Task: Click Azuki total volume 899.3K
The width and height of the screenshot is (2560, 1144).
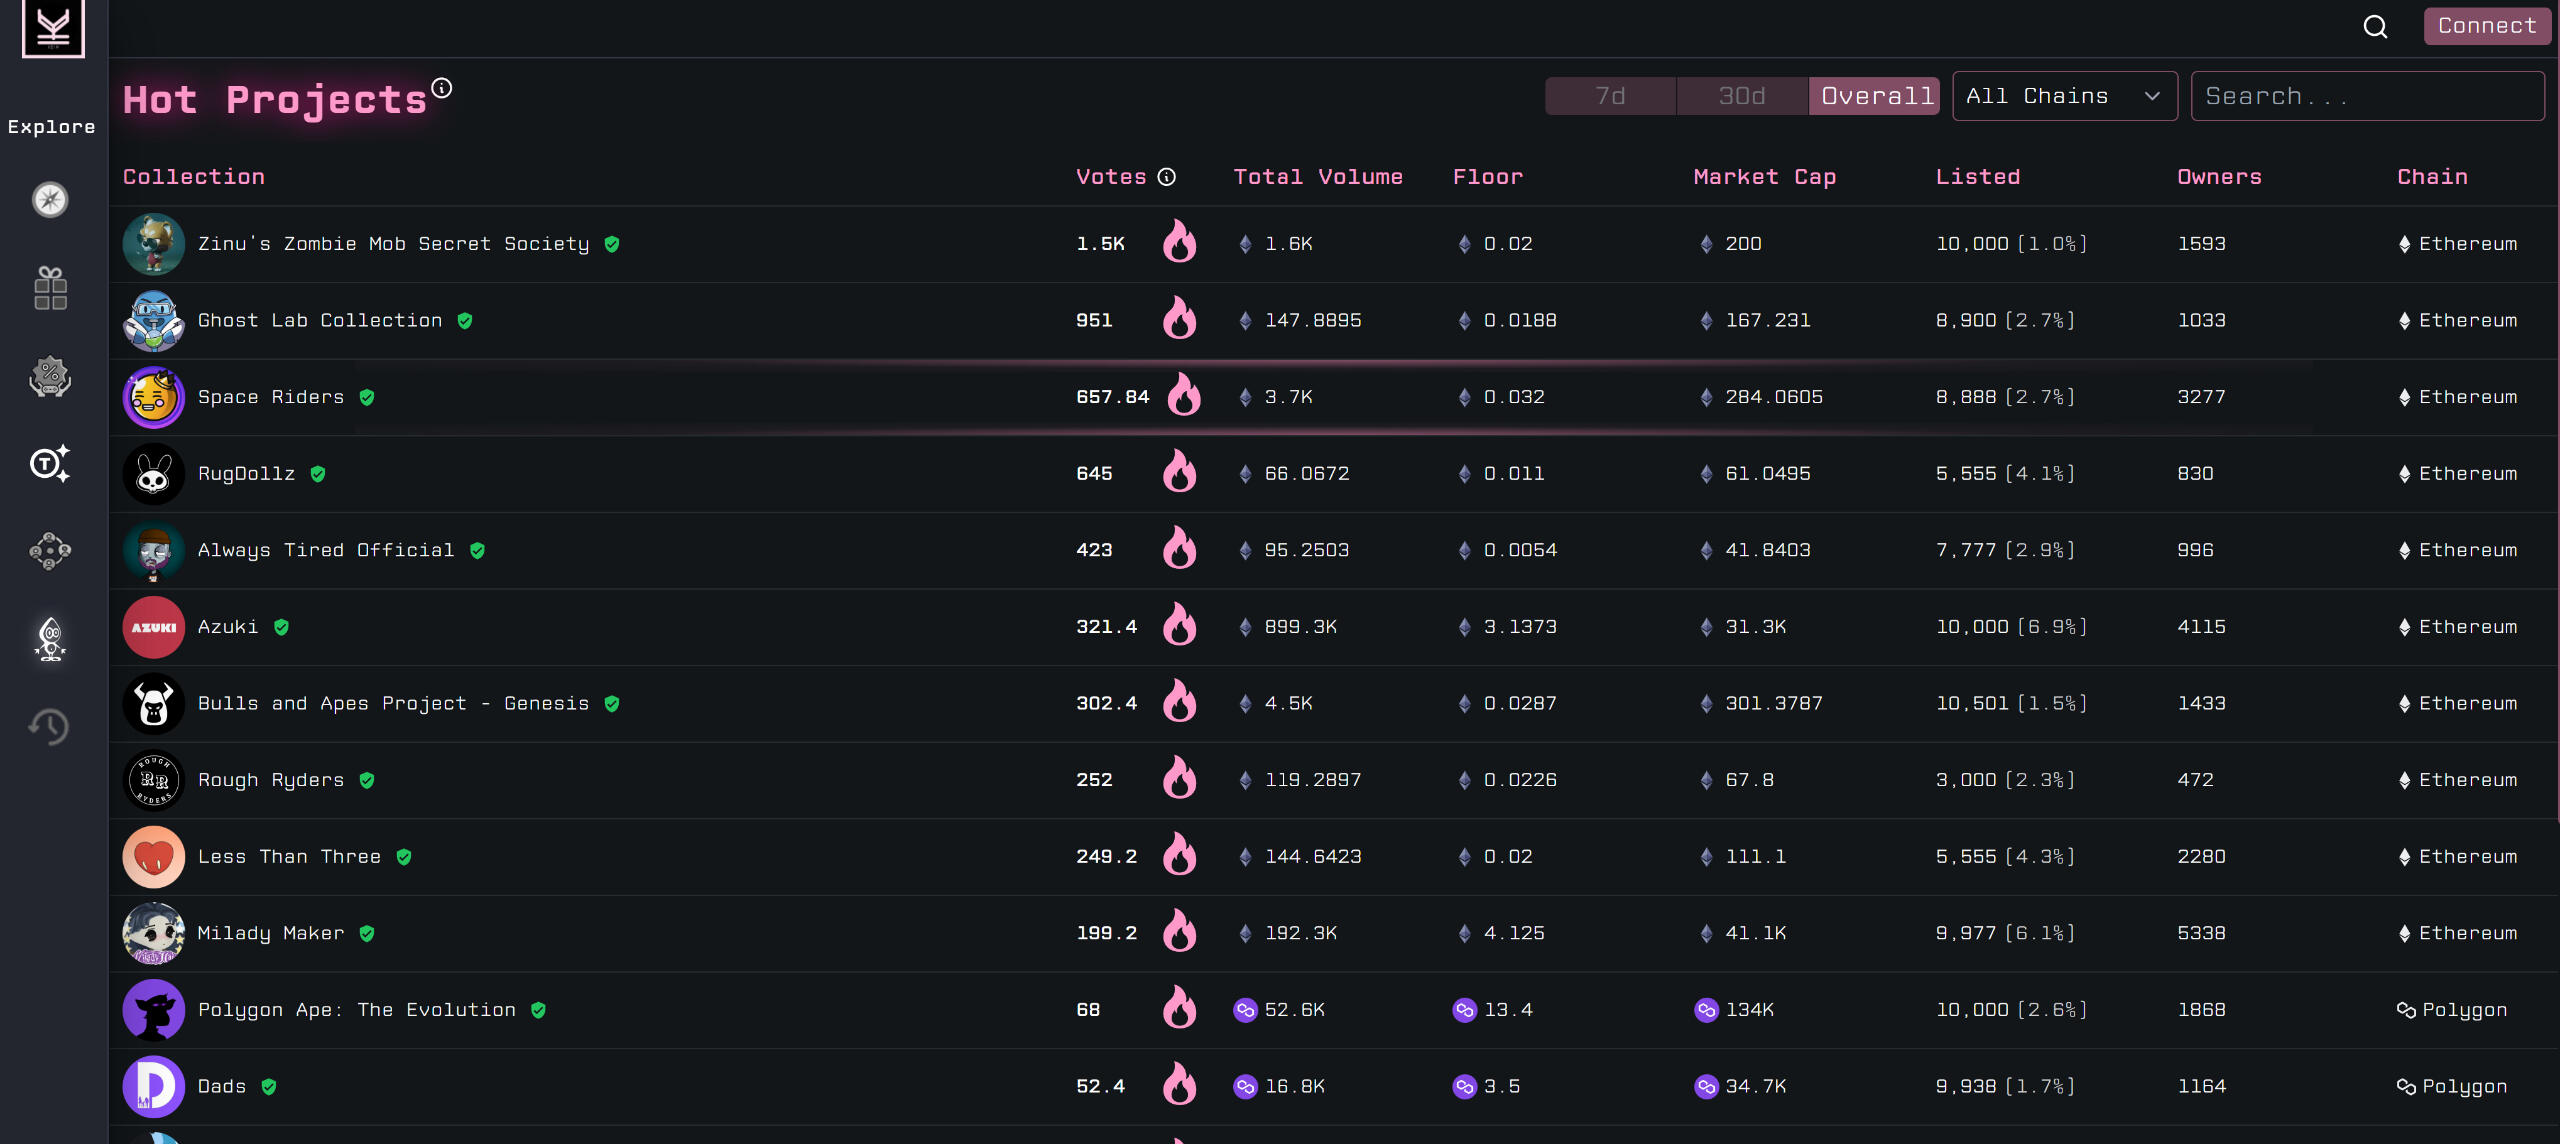Action: coord(1301,627)
